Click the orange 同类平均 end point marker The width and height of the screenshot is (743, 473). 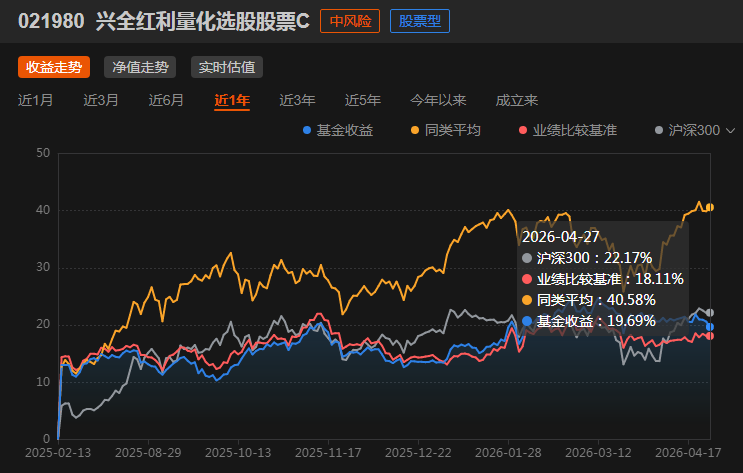[710, 207]
